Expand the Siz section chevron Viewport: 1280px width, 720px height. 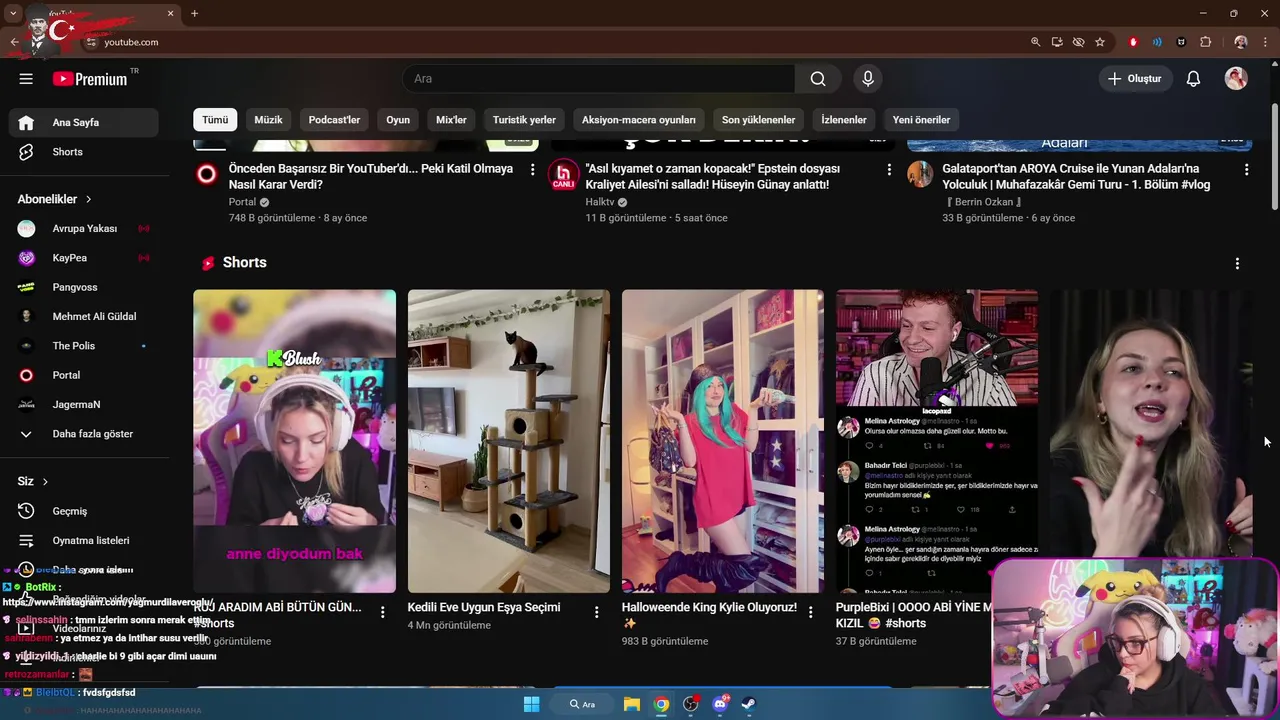(x=45, y=482)
